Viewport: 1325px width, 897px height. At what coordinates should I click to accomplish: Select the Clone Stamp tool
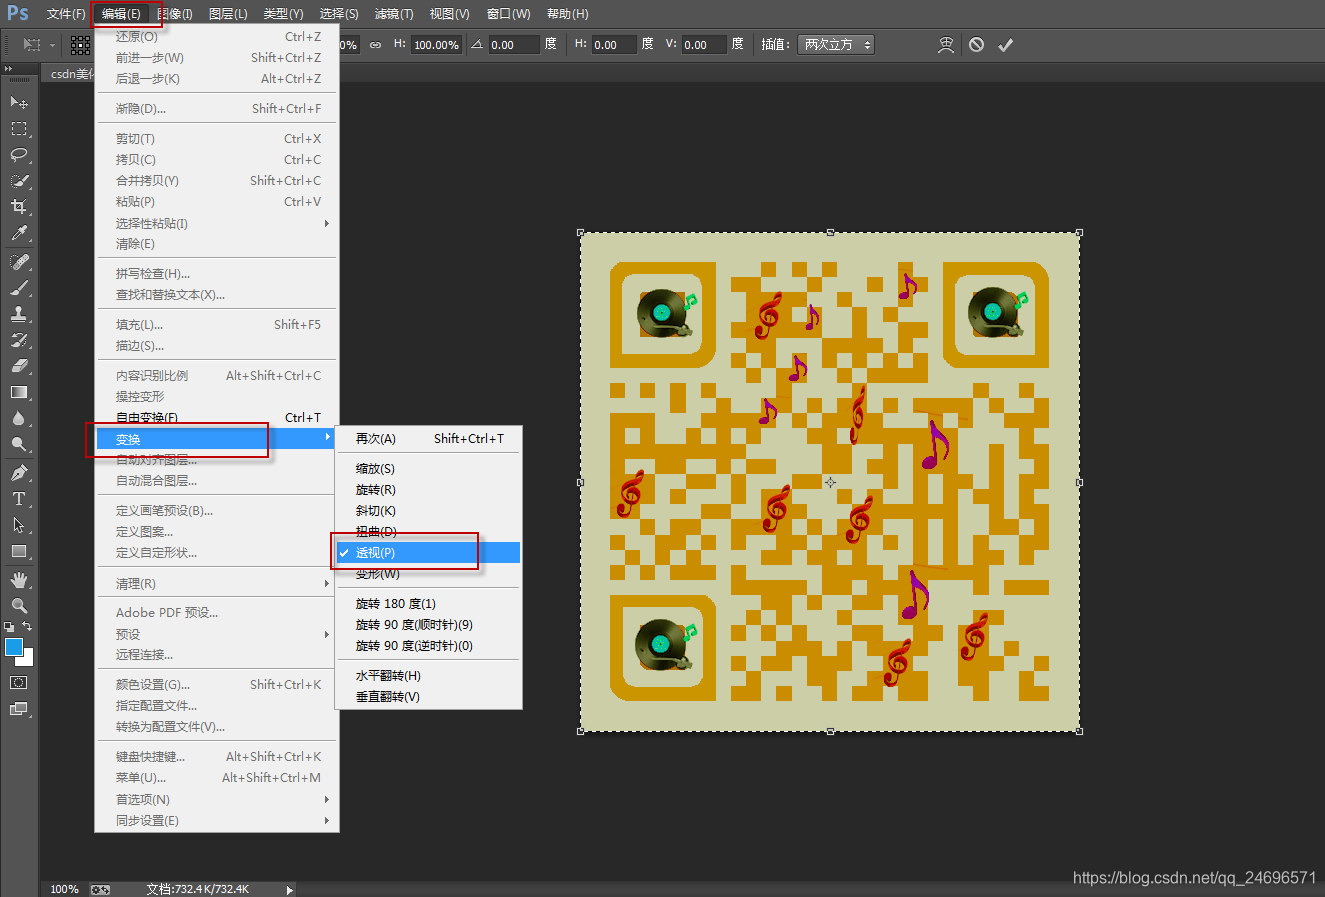[19, 313]
